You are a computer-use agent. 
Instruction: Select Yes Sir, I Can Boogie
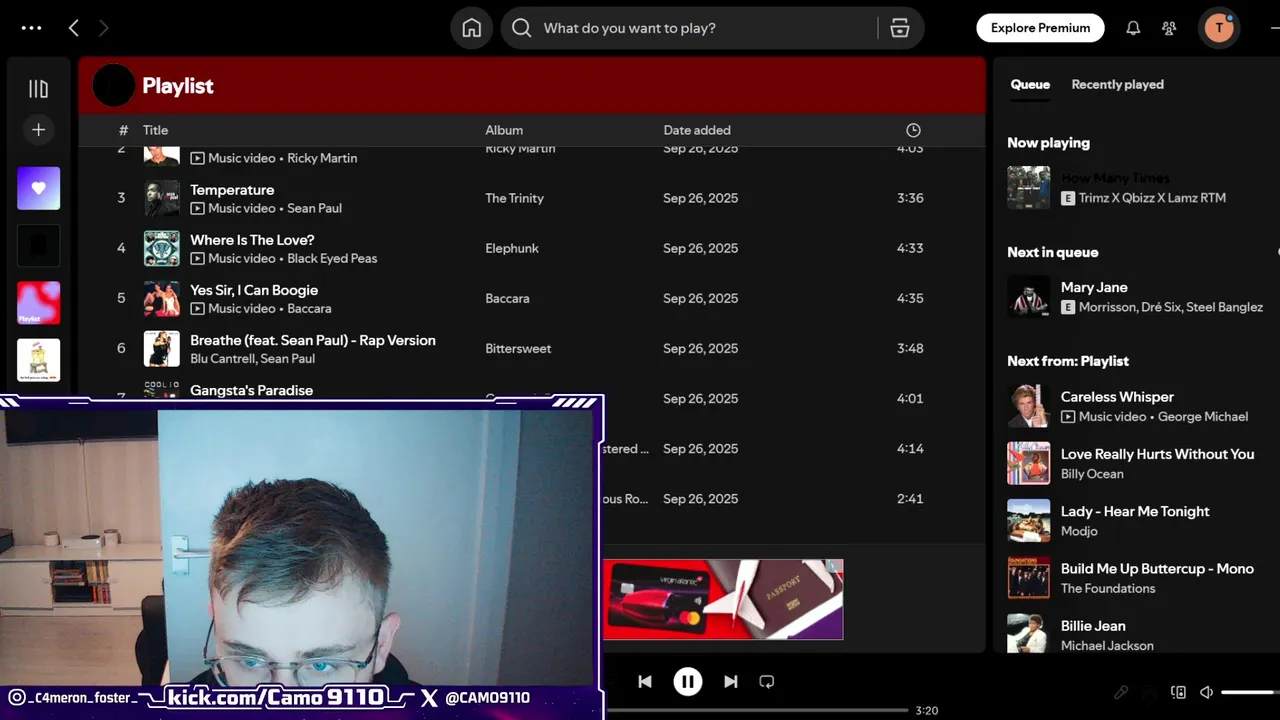(x=254, y=290)
